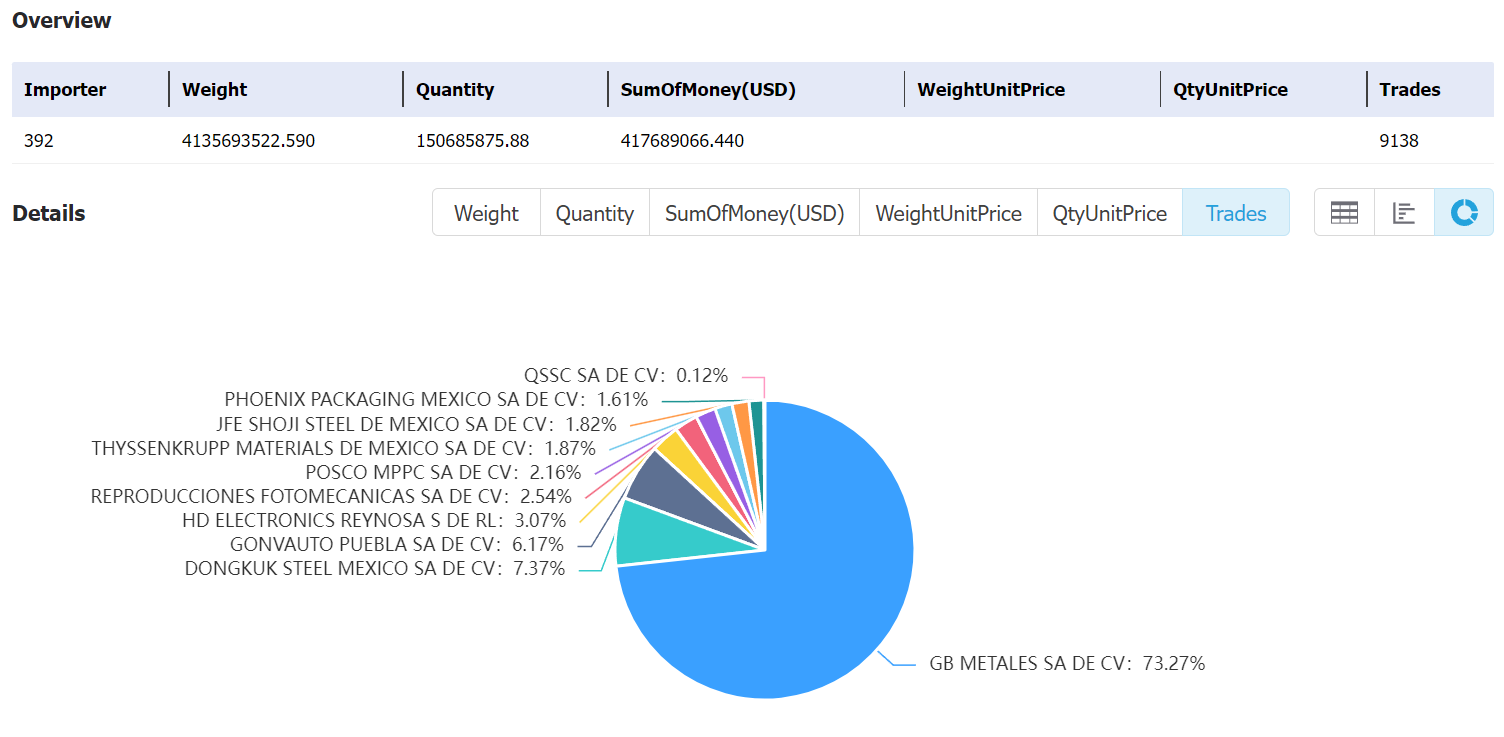Open the Weight details tab

486,213
